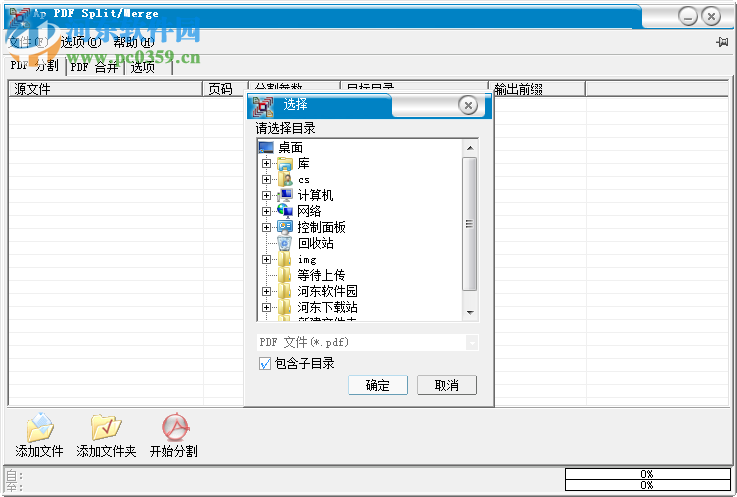Click the pin icon in menu bar
The height and width of the screenshot is (497, 737).
[722, 42]
